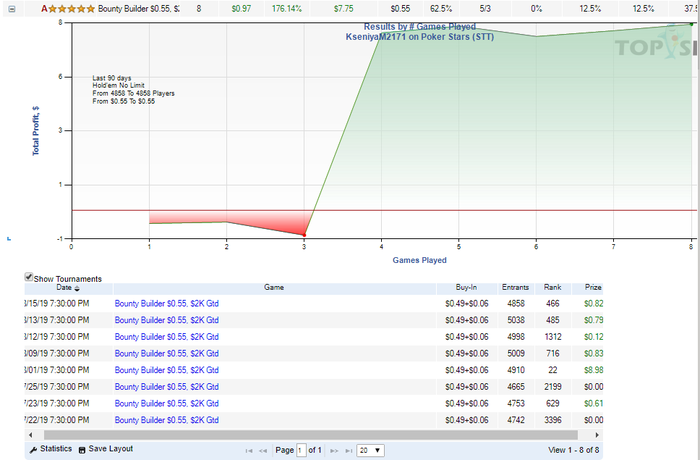The width and height of the screenshot is (700, 460).
Task: Click the Save Layout disk icon
Action: pyautogui.click(x=82, y=450)
